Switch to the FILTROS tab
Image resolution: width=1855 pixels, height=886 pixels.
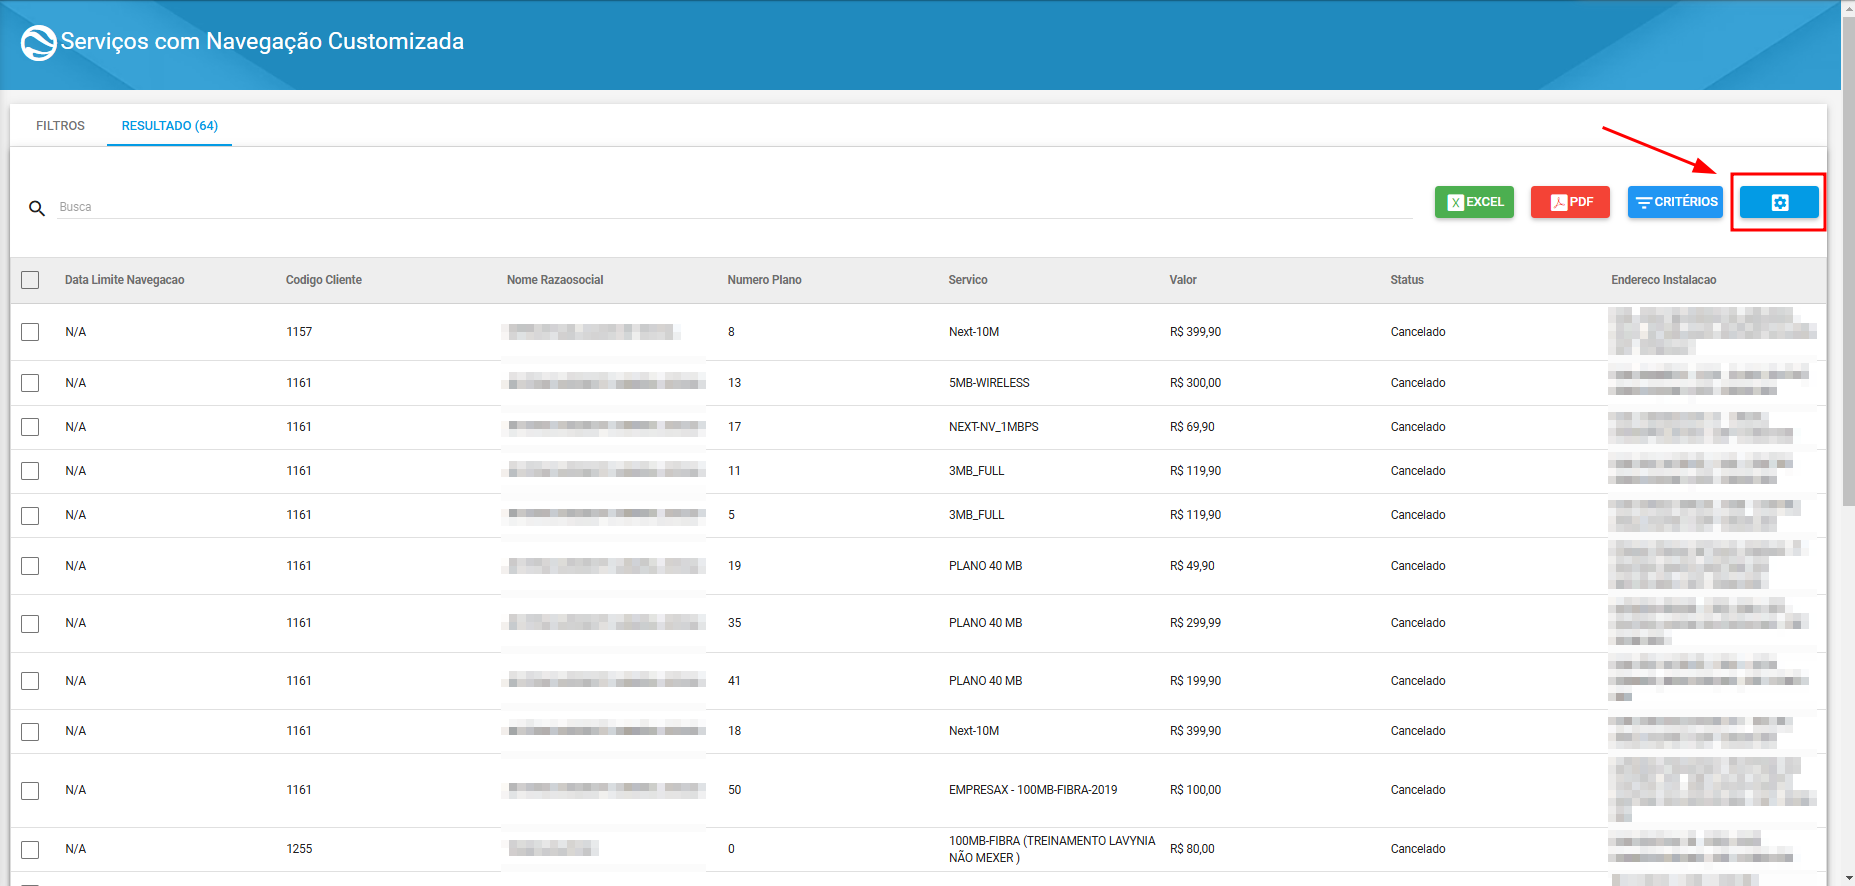(60, 126)
